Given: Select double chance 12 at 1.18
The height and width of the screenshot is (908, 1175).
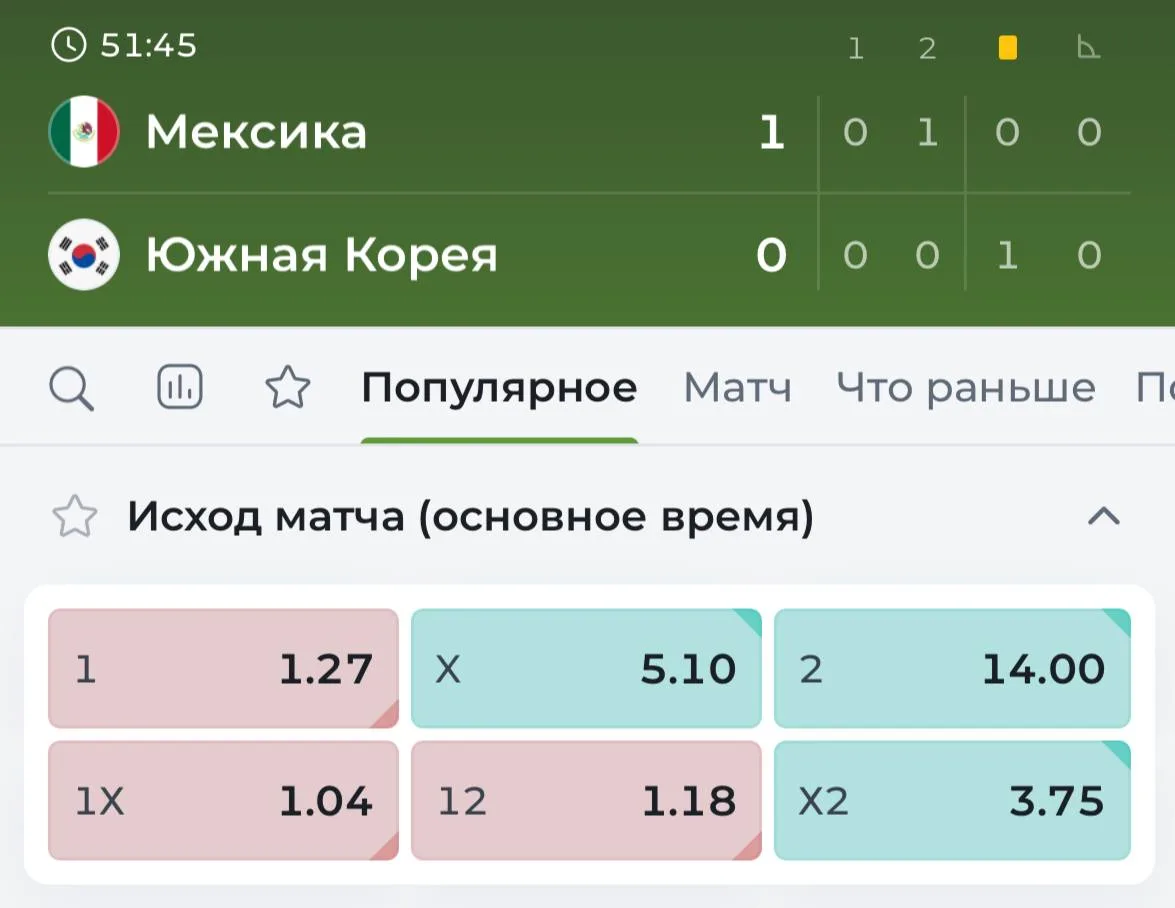Looking at the screenshot, I should click(586, 800).
